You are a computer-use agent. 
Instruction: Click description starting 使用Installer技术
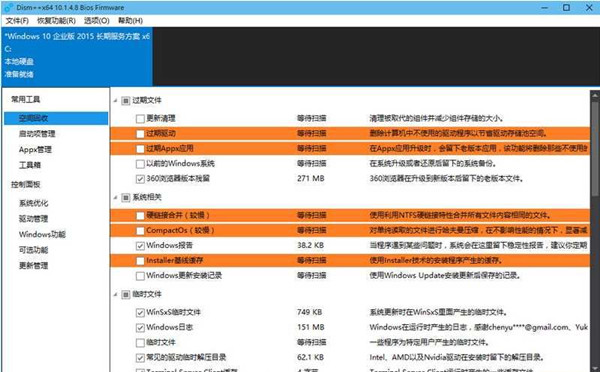point(435,261)
